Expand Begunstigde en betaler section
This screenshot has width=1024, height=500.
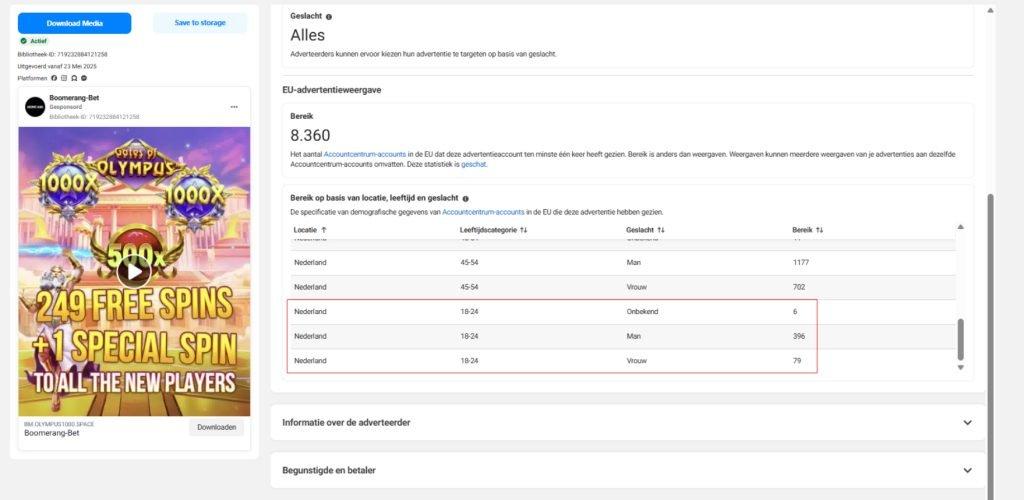tap(628, 470)
